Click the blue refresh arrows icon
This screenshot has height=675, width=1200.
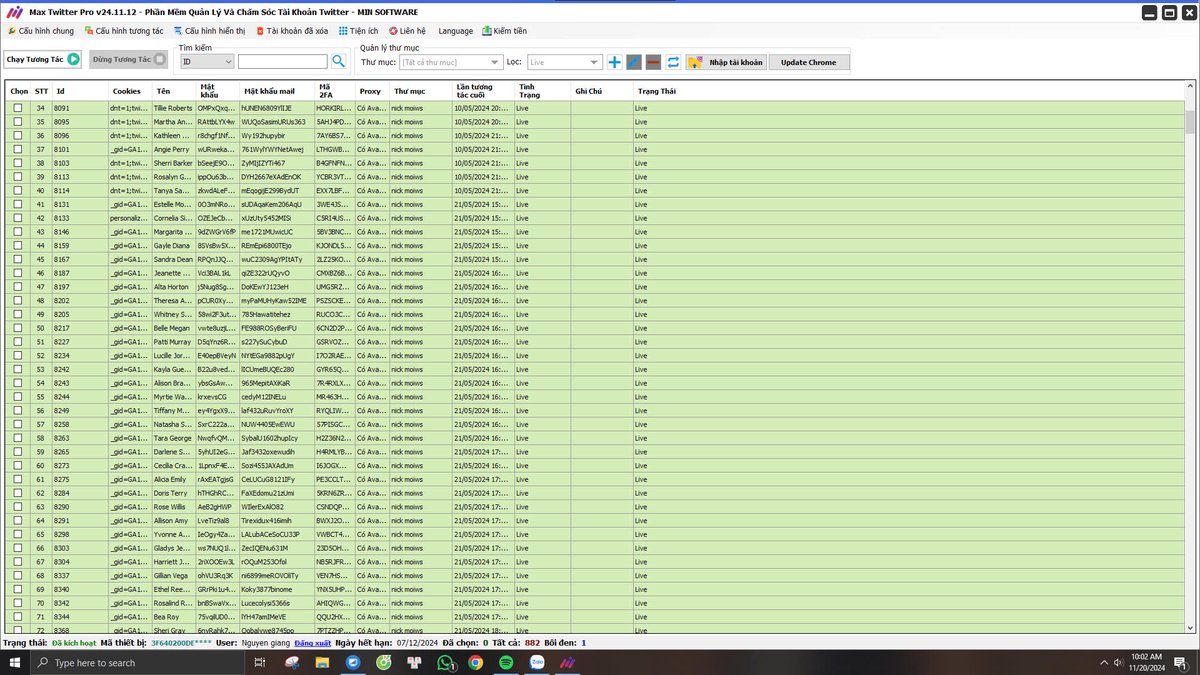click(x=673, y=62)
